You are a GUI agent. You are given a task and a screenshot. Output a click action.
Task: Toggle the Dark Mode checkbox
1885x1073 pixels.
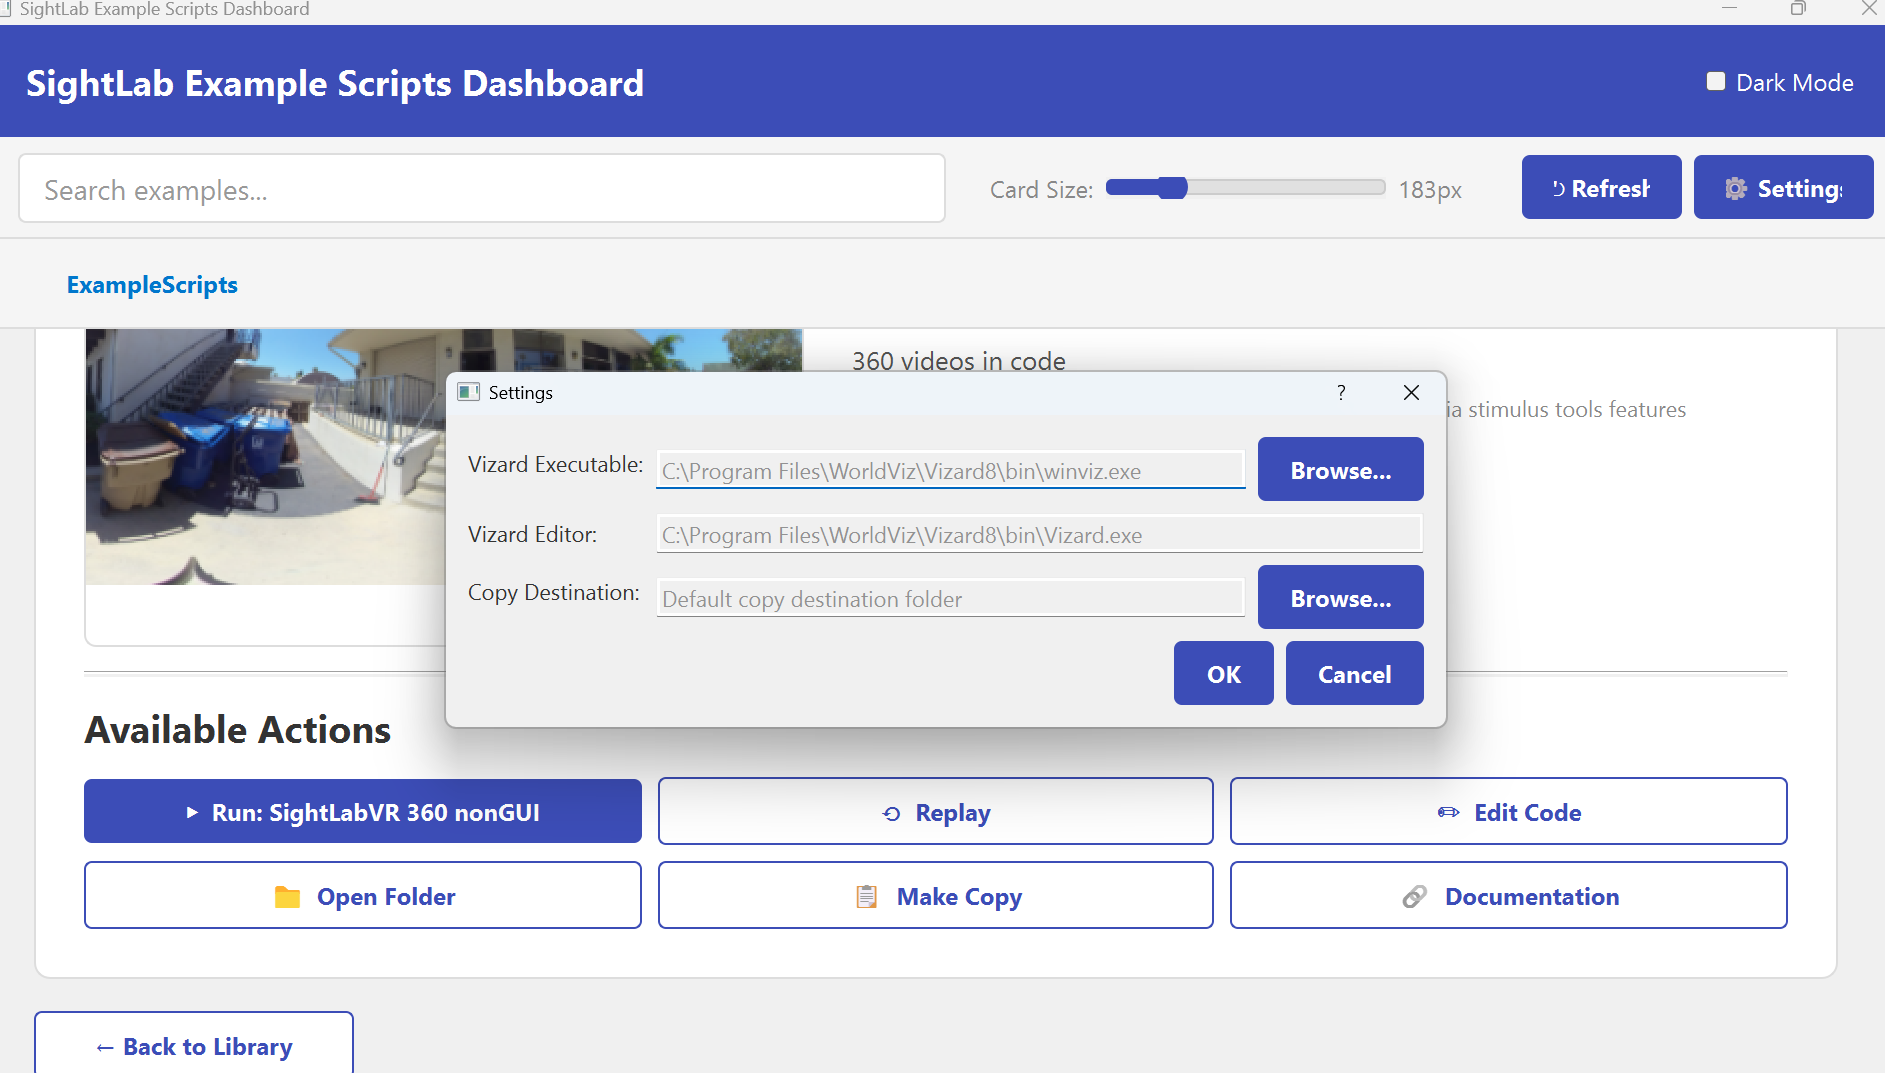pyautogui.click(x=1716, y=82)
